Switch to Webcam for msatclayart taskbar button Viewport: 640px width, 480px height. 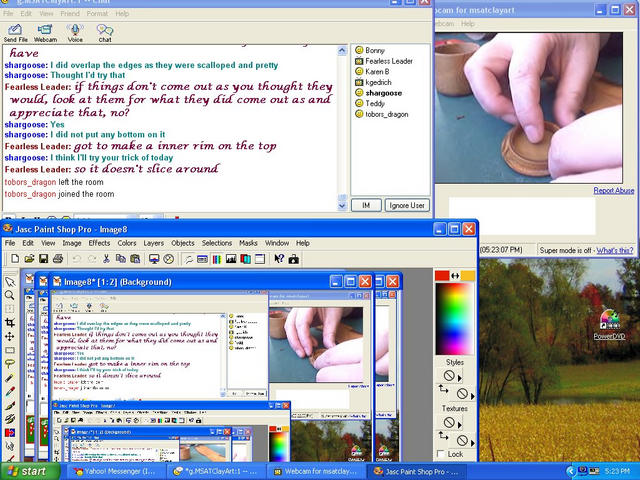coord(316,471)
